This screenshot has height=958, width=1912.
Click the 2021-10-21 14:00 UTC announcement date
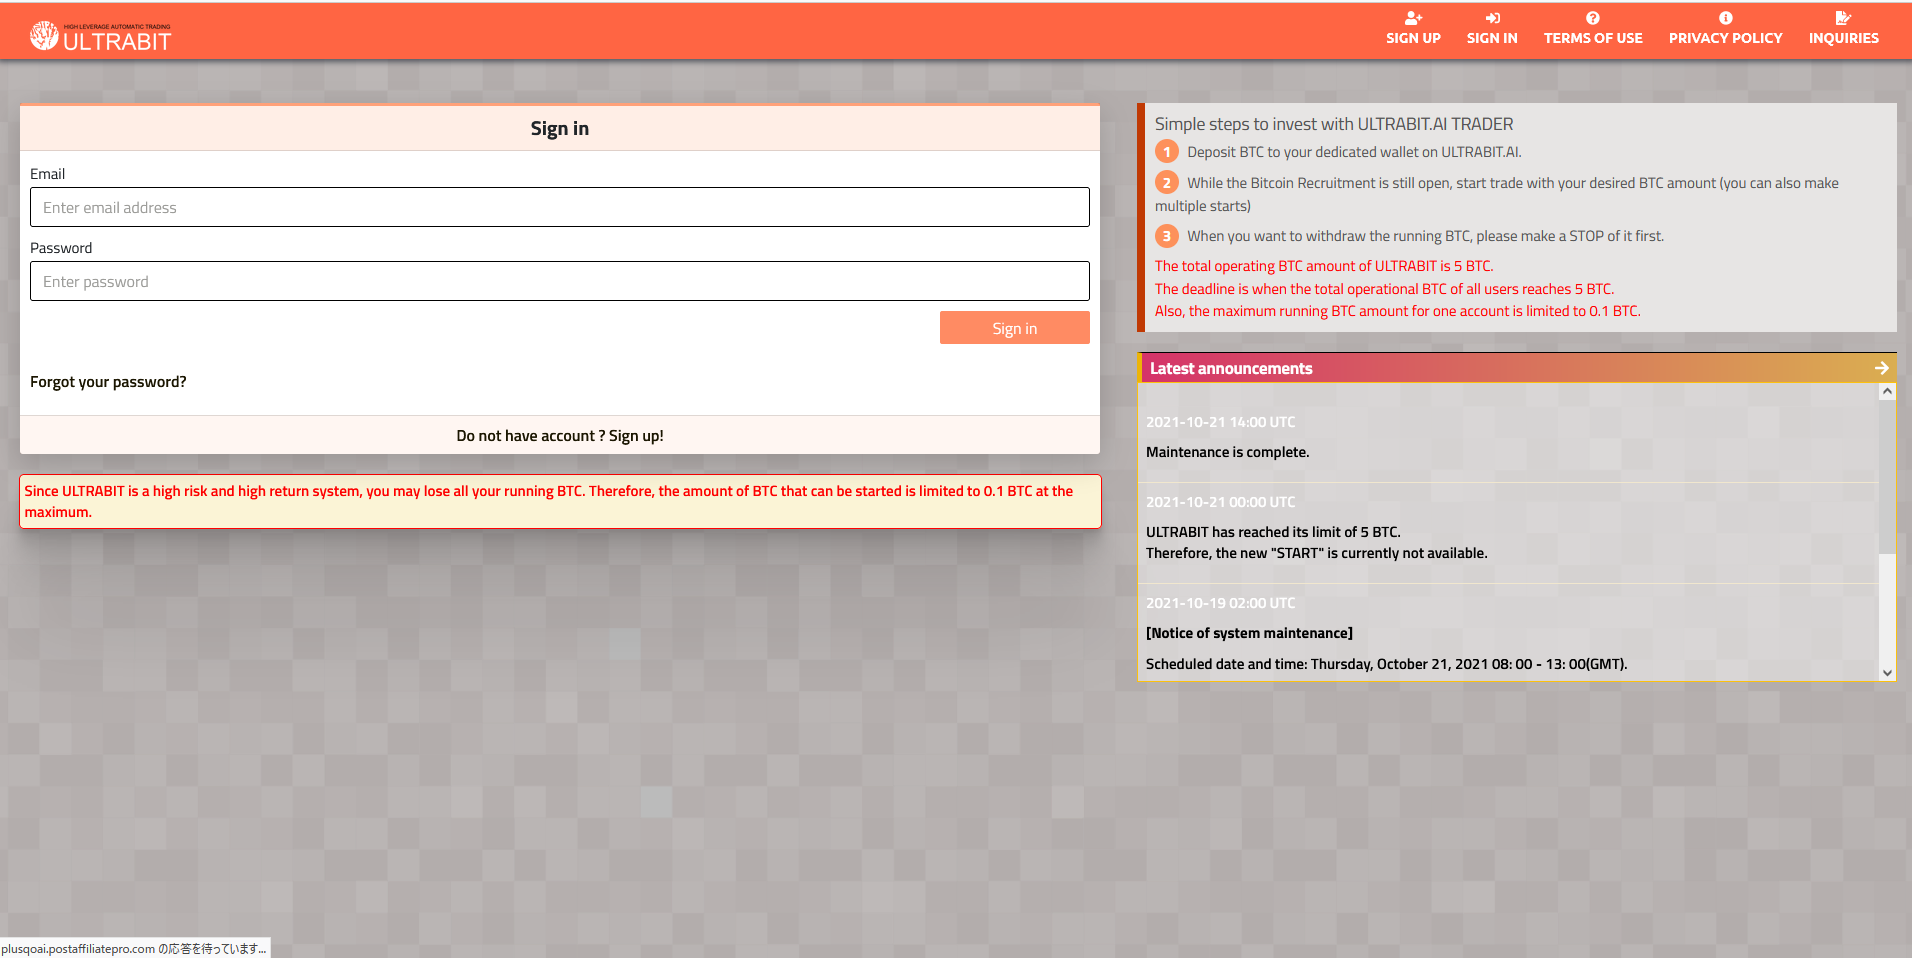click(1220, 422)
